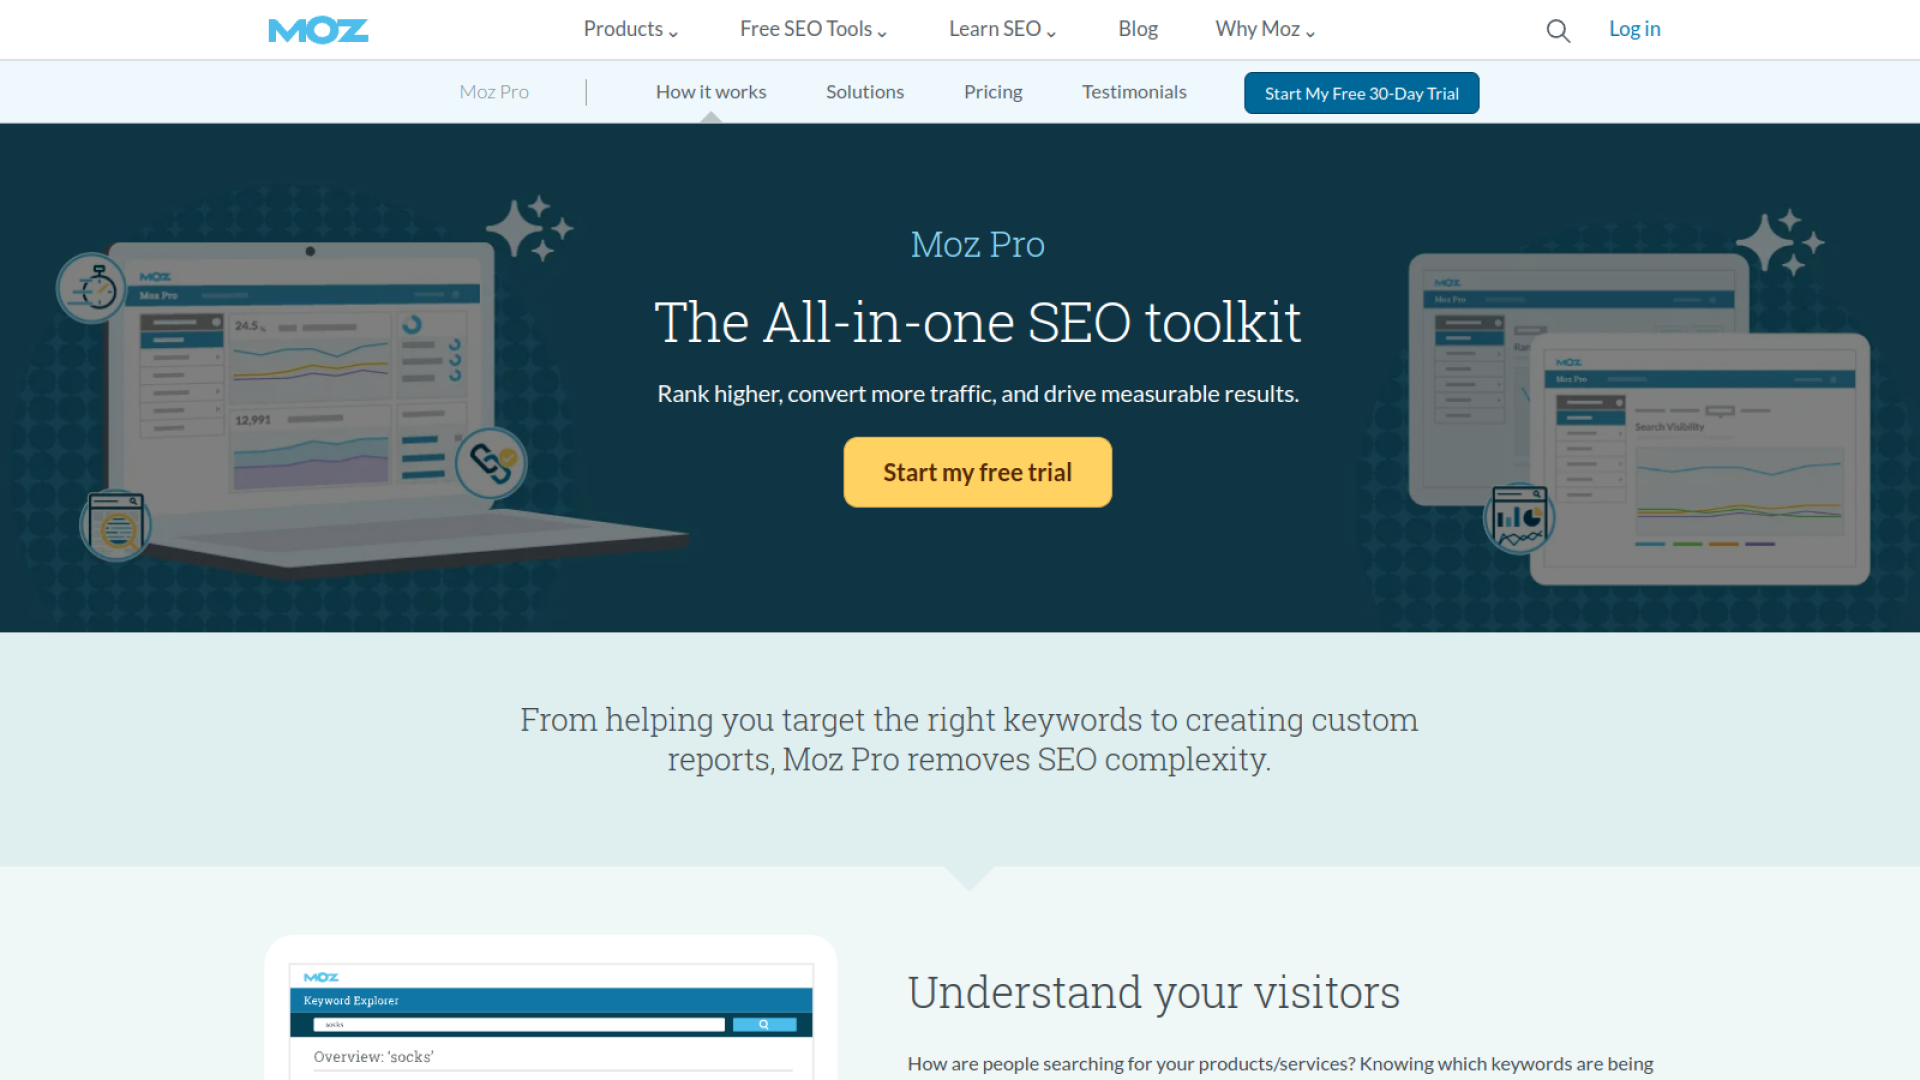Click the Keyword Explorer search button
The height and width of the screenshot is (1080, 1920).
(x=765, y=1024)
